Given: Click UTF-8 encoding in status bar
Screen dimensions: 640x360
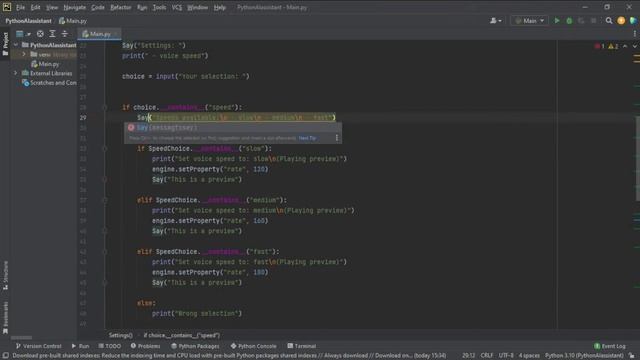Looking at the screenshot, I should pos(506,356).
